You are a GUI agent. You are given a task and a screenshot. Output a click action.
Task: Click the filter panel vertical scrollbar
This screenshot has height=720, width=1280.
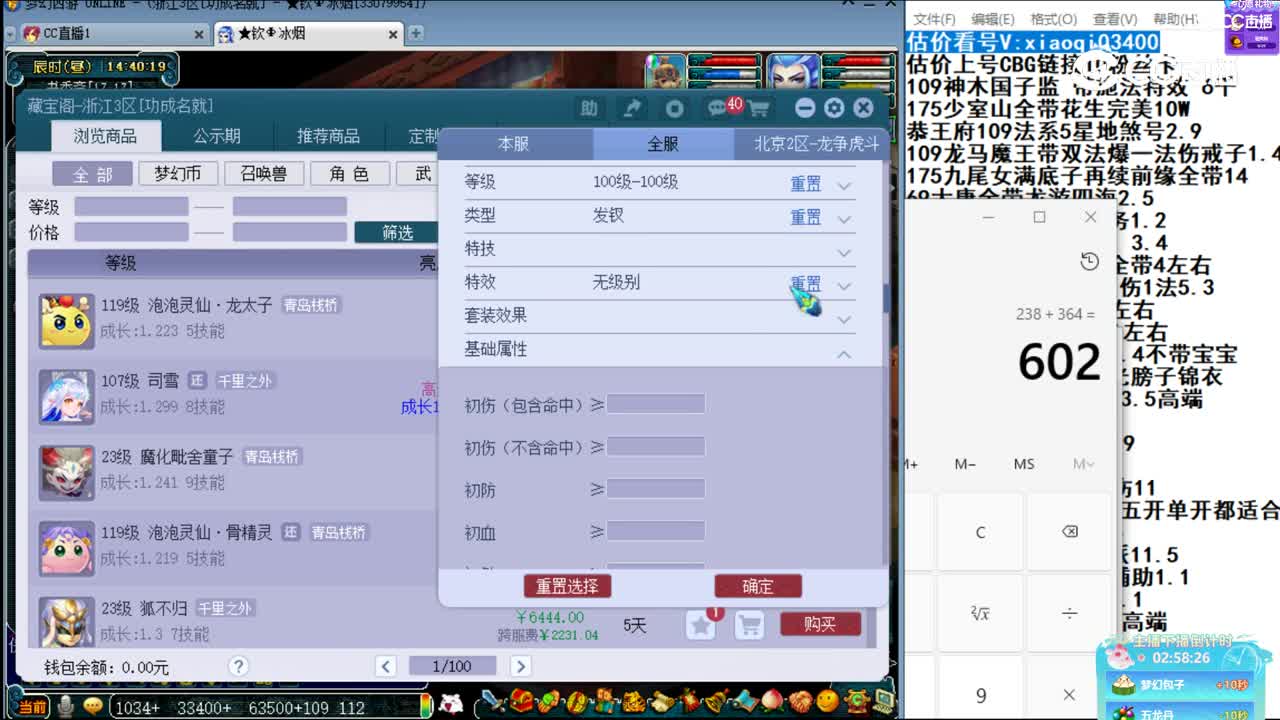[885, 297]
